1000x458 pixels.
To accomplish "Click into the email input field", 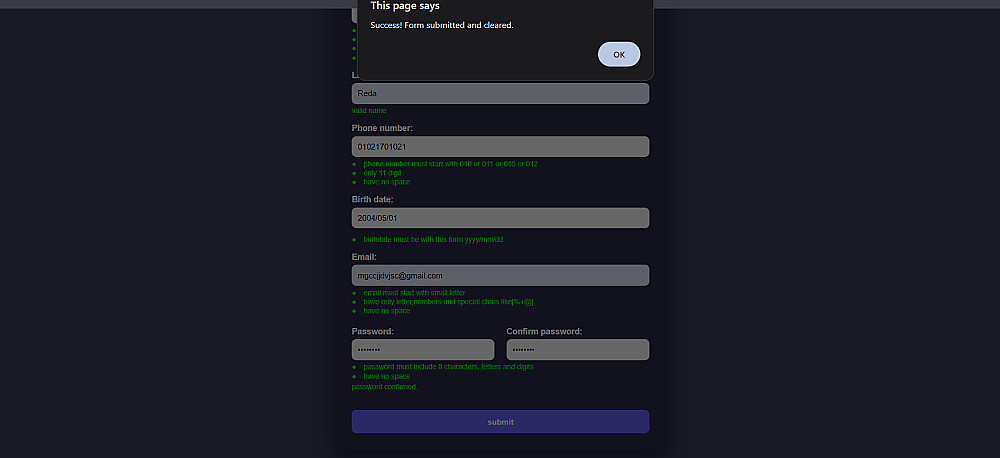I will [500, 275].
